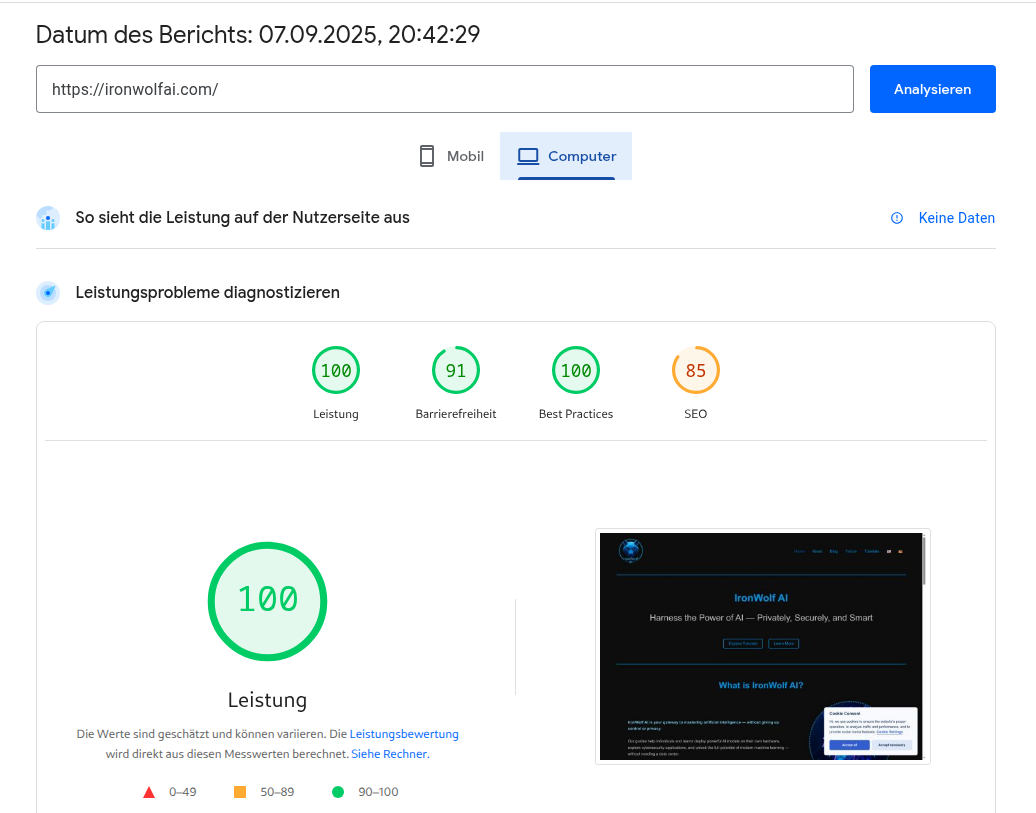This screenshot has height=813, width=1036.
Task: Click the Barrierefreiheit gauge showing 91
Action: 456,370
